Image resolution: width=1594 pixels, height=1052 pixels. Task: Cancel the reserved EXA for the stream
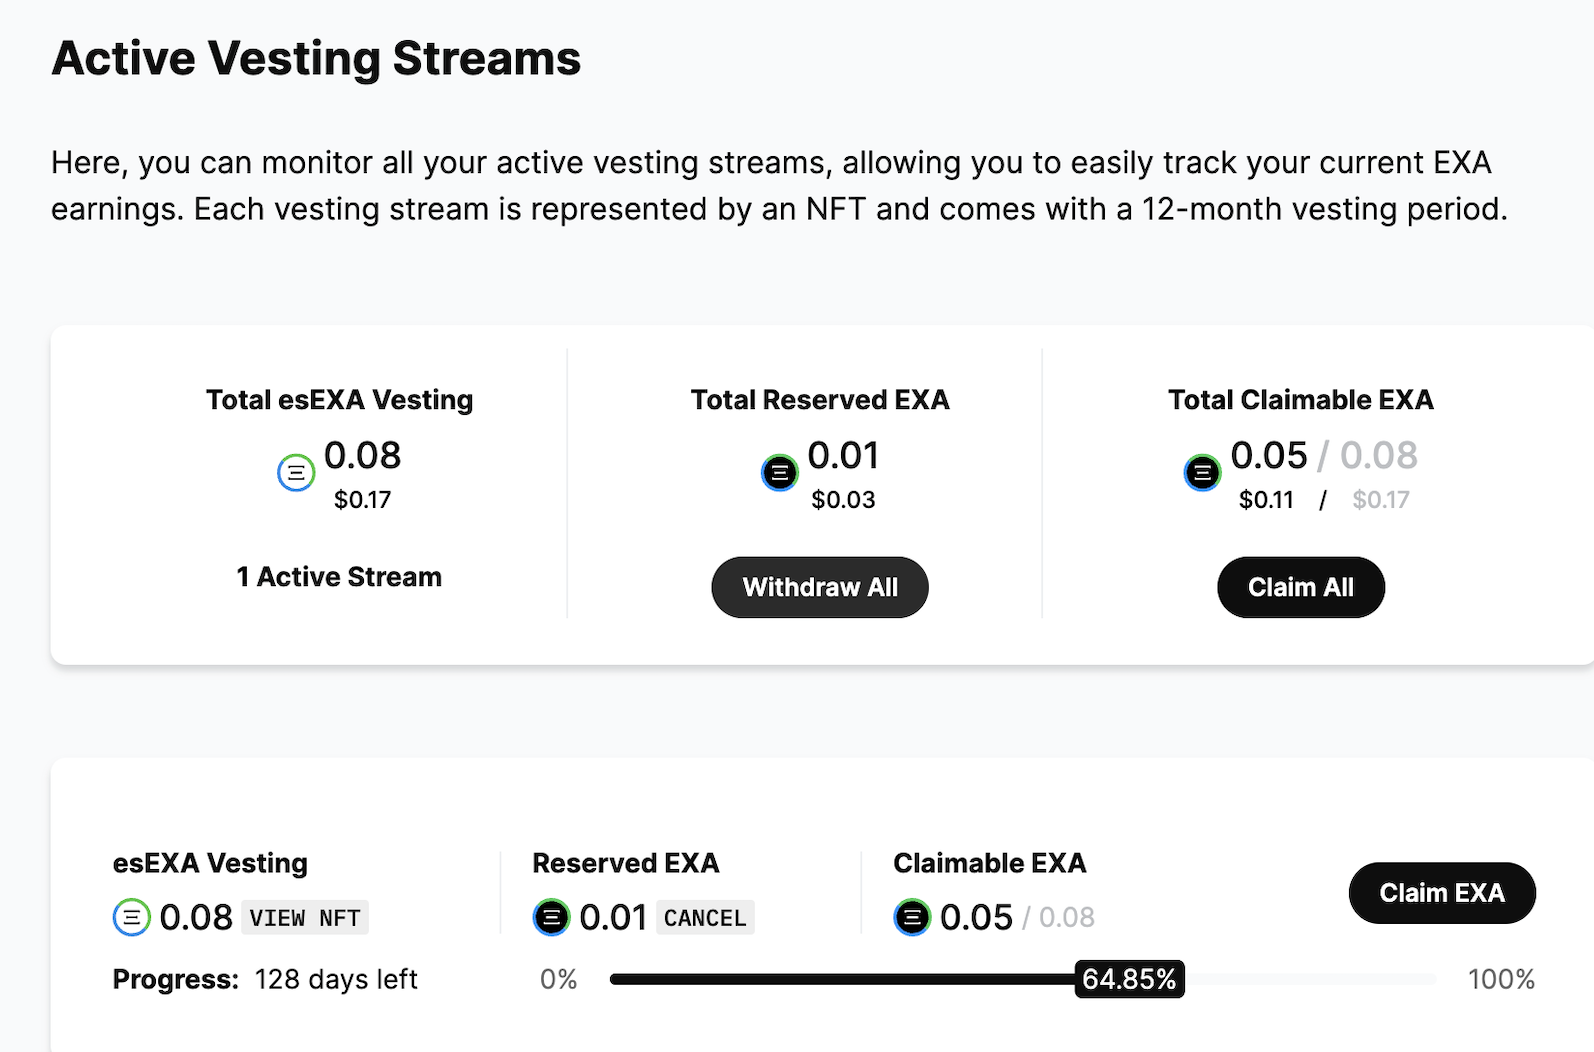705,918
